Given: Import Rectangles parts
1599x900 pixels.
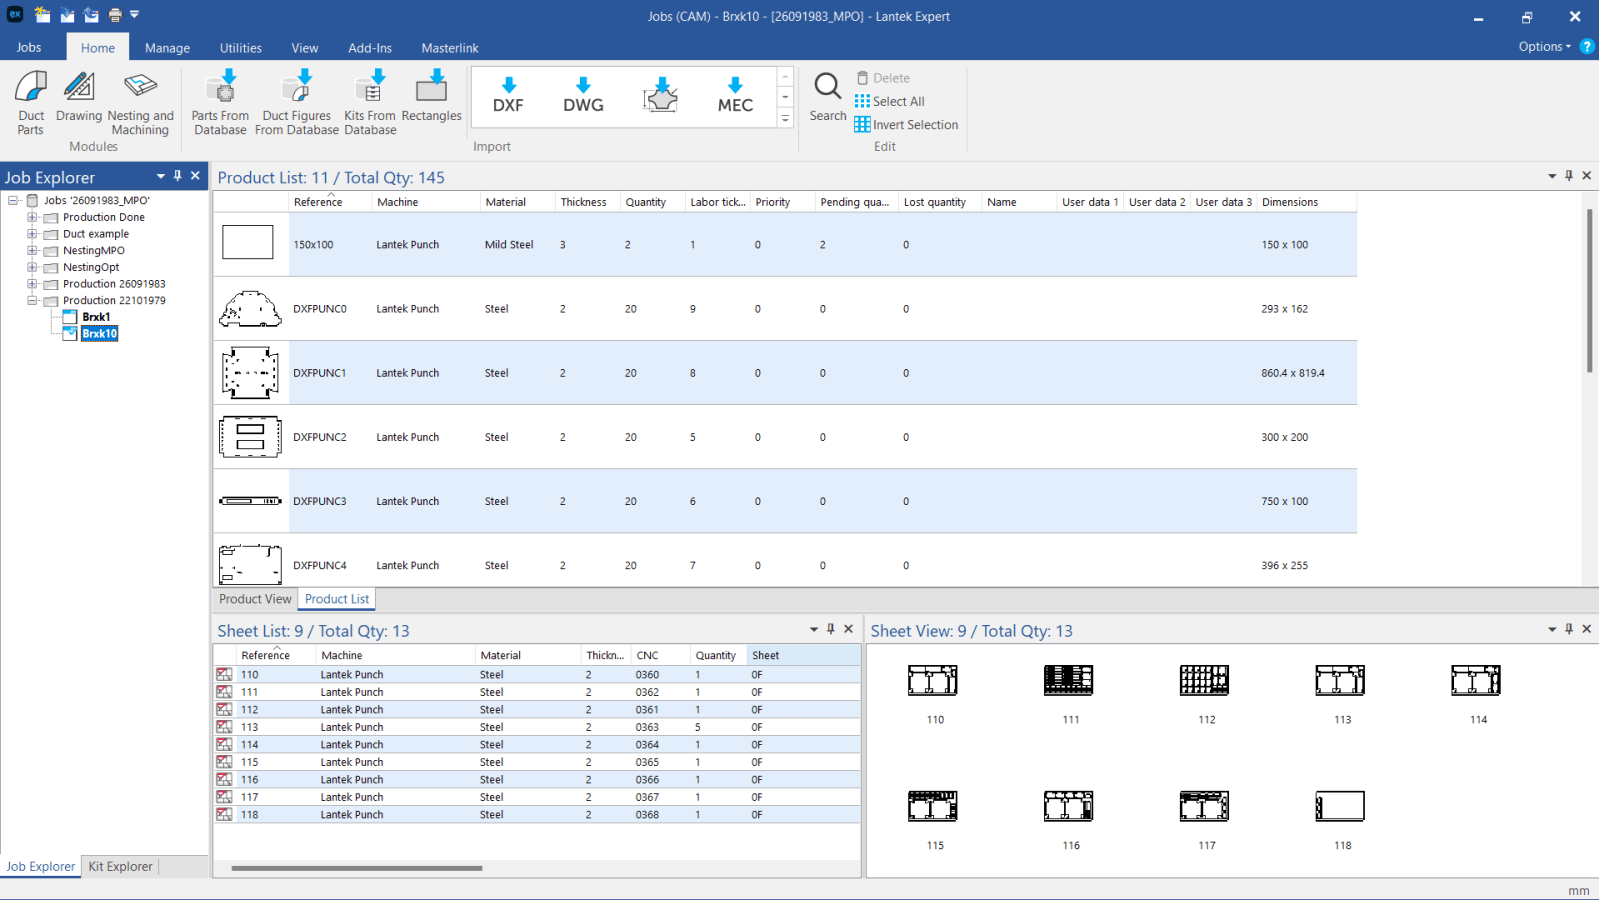Looking at the screenshot, I should point(431,99).
